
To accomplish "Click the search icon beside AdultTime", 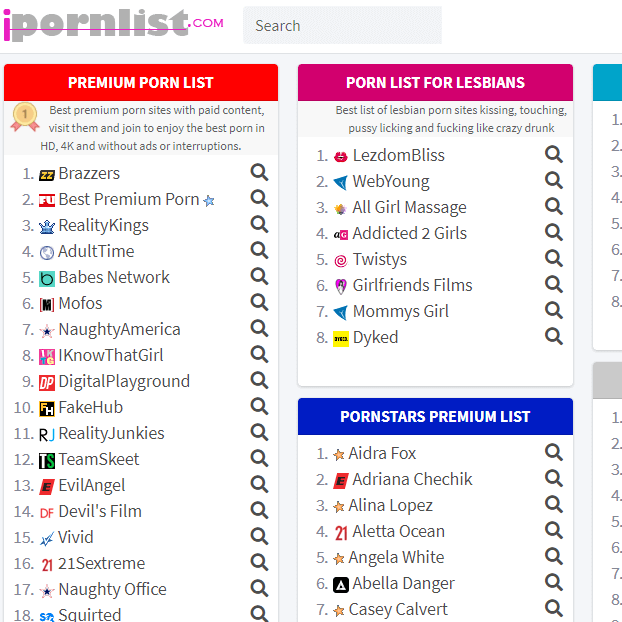I will point(259,250).
